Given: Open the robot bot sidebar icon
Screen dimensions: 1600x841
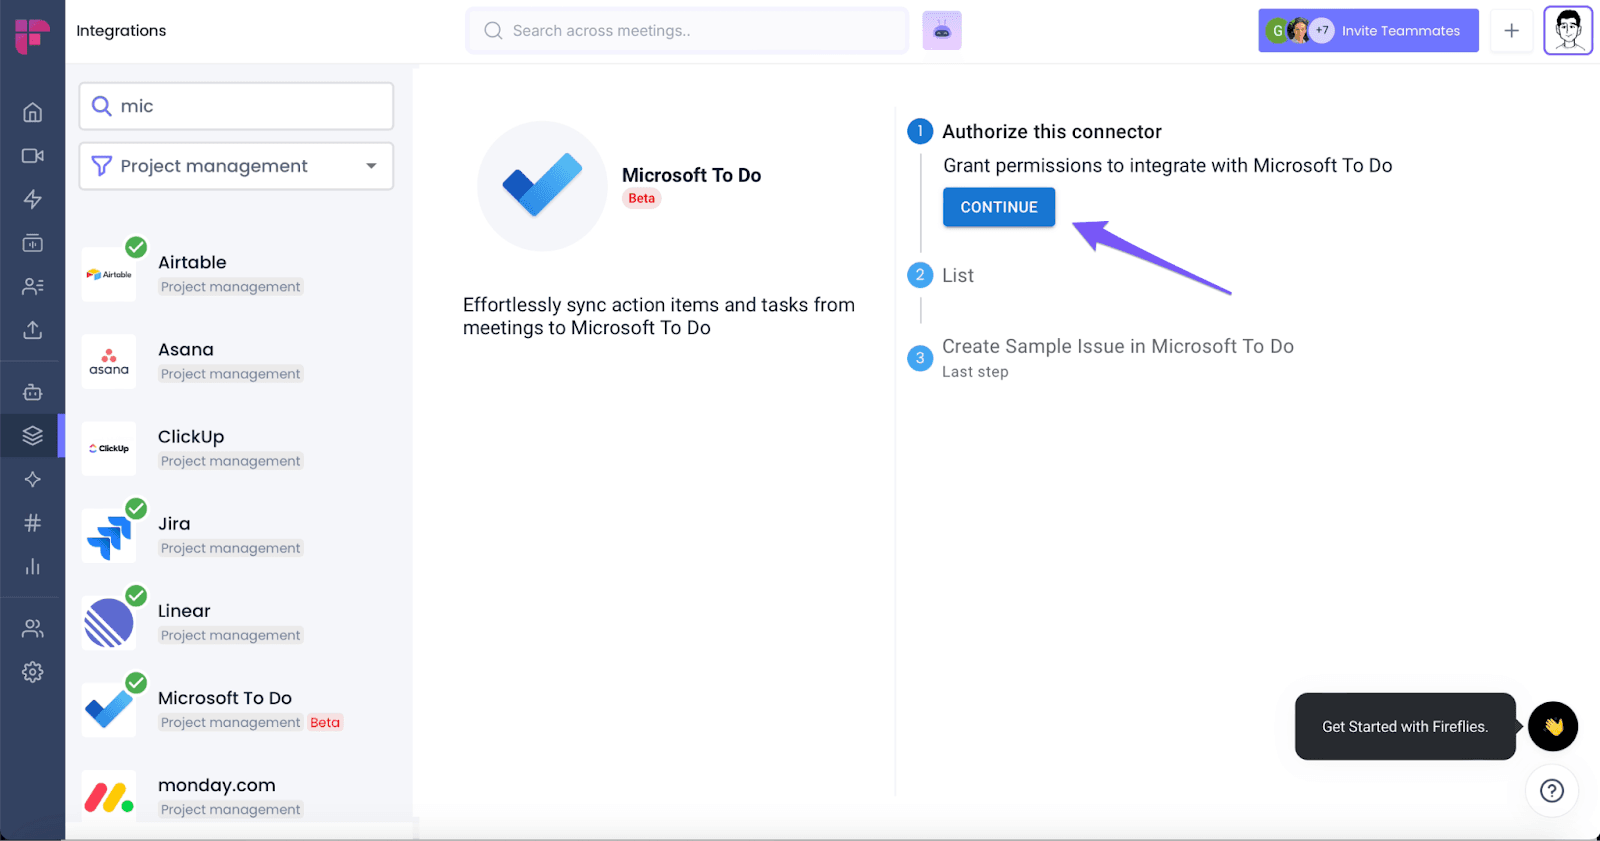Looking at the screenshot, I should (33, 392).
